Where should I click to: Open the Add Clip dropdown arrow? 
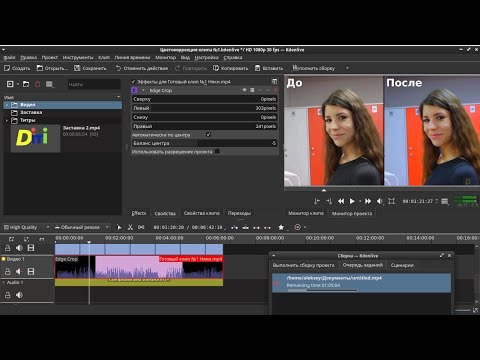pyautogui.click(x=18, y=84)
